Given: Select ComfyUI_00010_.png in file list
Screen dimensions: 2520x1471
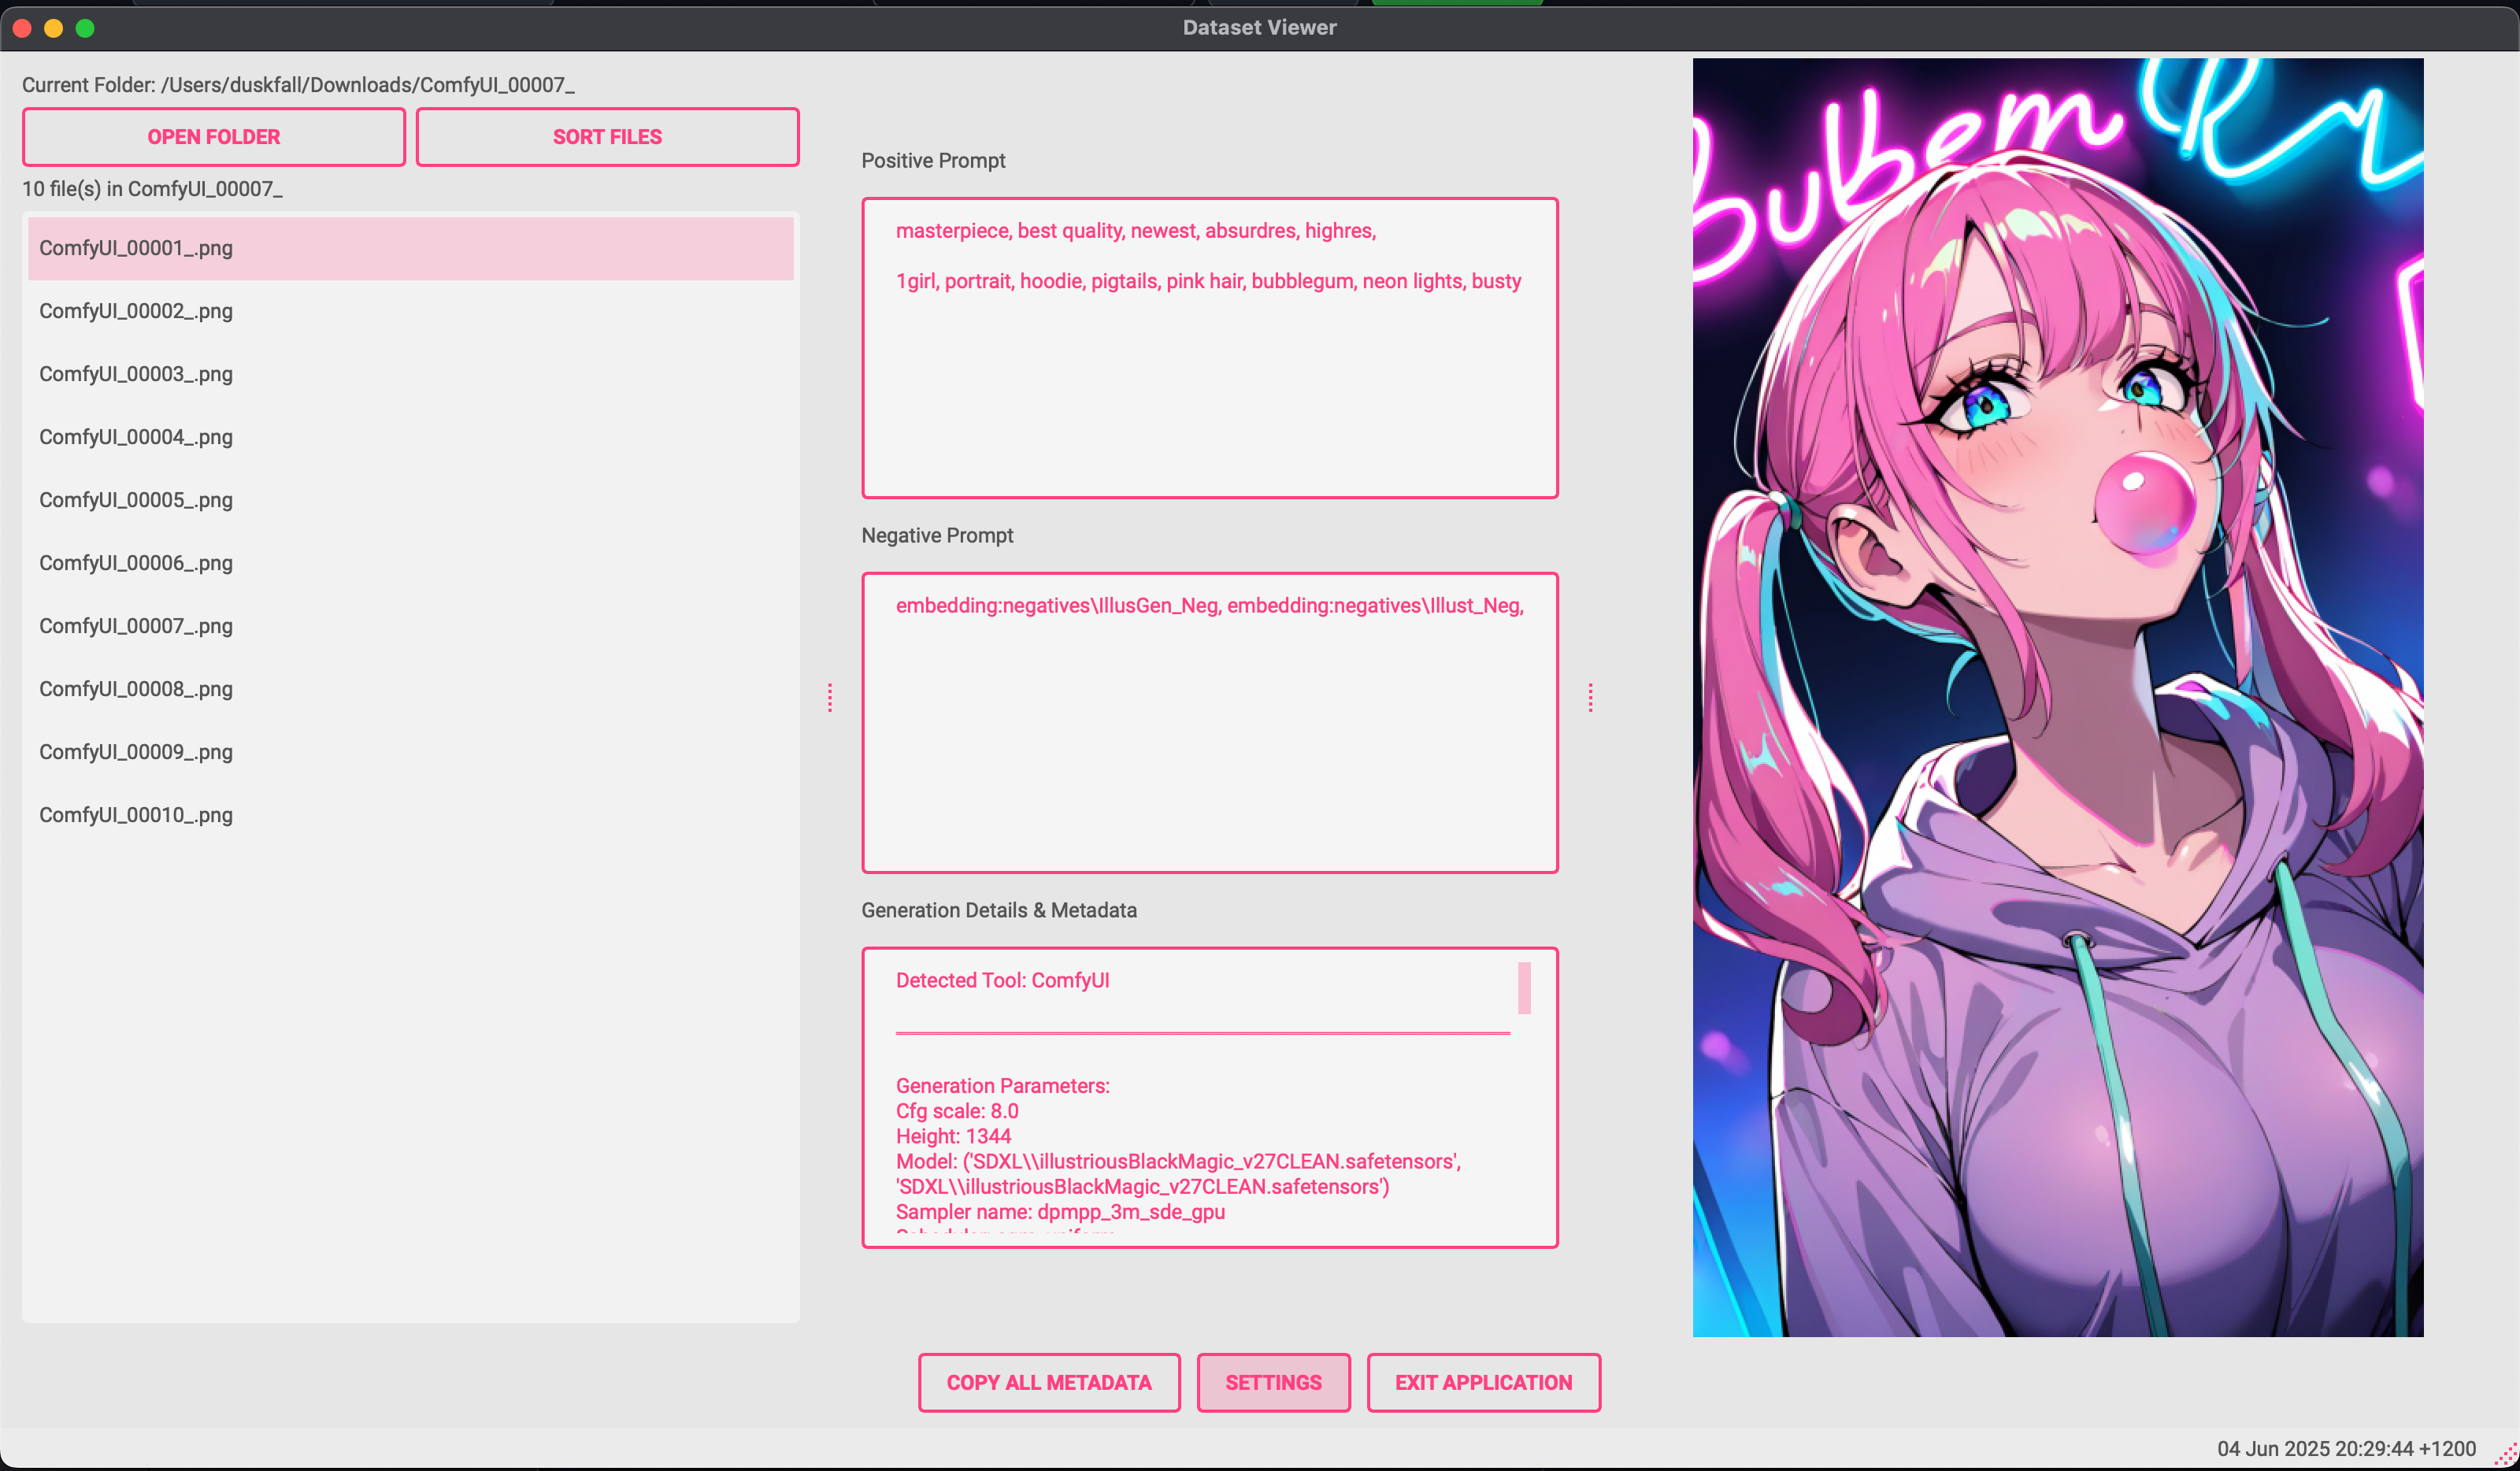Looking at the screenshot, I should (136, 815).
